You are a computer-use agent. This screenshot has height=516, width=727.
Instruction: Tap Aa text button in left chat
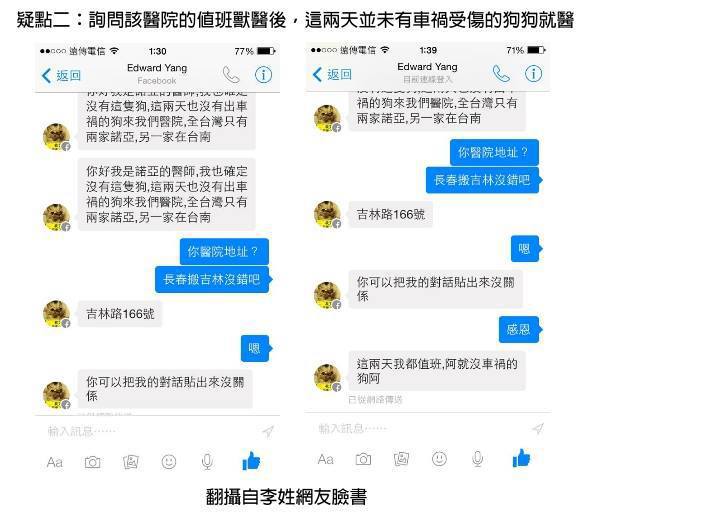pyautogui.click(x=55, y=462)
